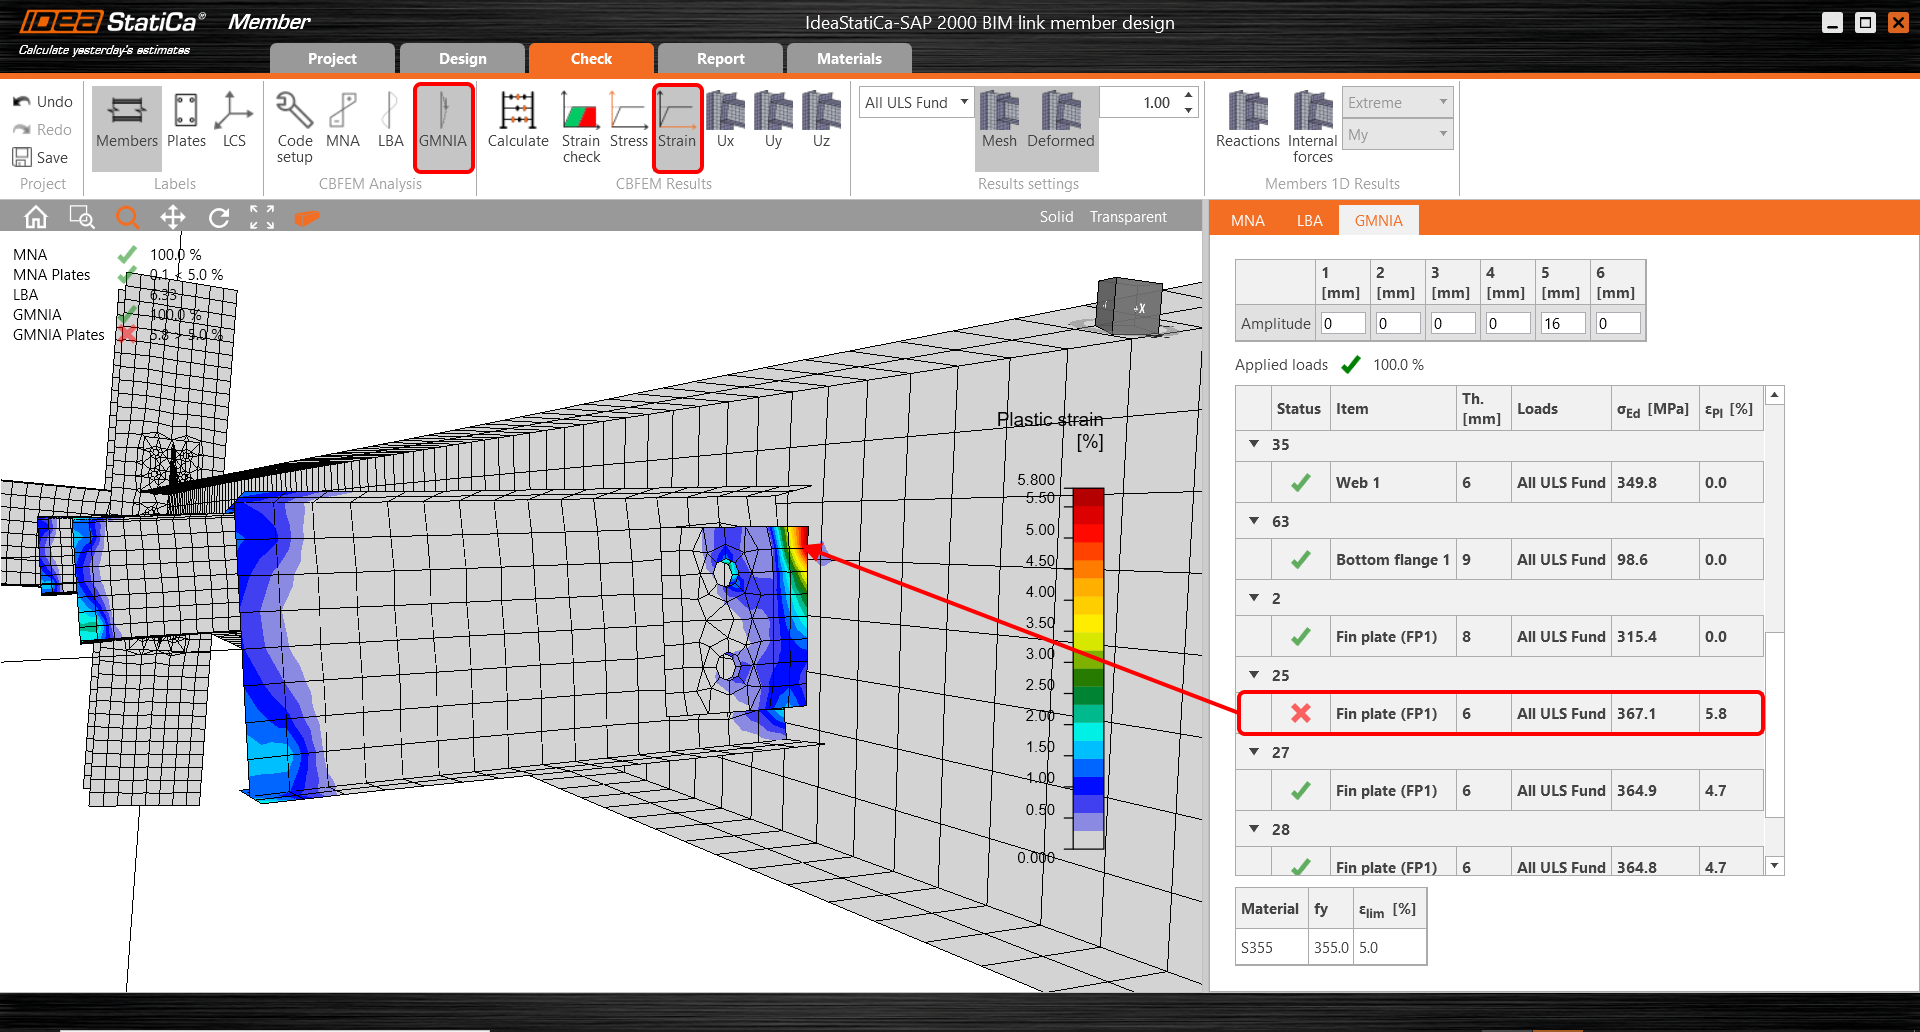This screenshot has height=1032, width=1920.
Task: Open the All ULS Fund dropdown
Action: click(x=916, y=102)
